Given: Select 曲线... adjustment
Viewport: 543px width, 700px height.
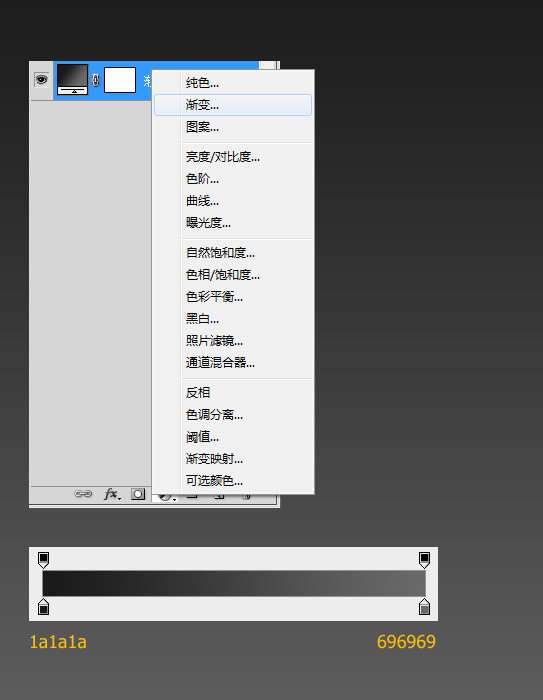Looking at the screenshot, I should click(x=233, y=201).
